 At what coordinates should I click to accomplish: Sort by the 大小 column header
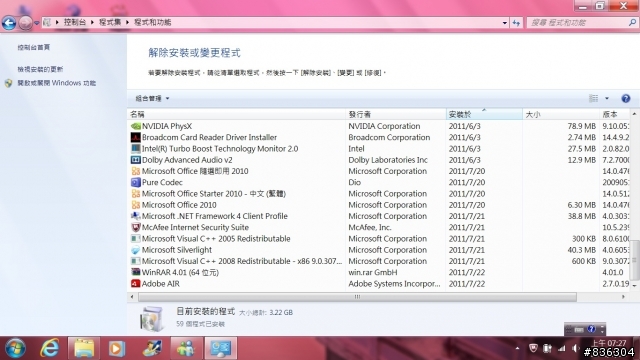click(561, 114)
